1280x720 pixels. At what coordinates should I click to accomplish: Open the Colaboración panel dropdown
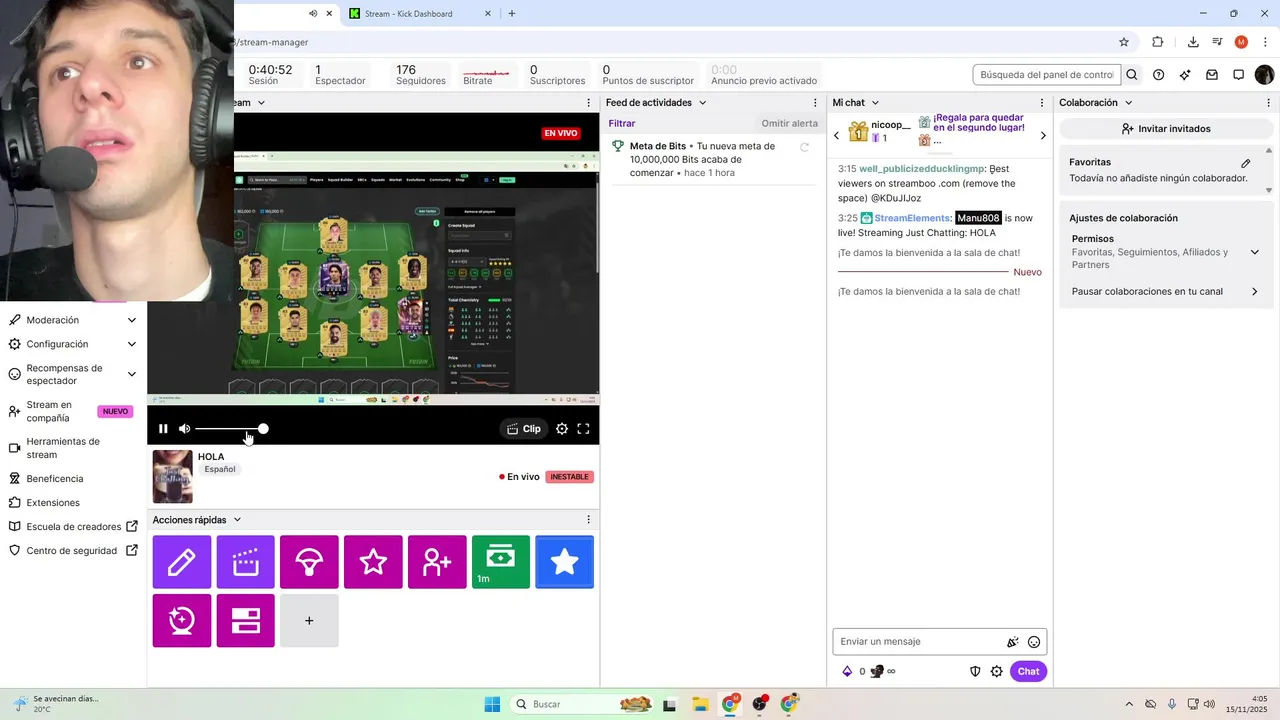pyautogui.click(x=1128, y=103)
